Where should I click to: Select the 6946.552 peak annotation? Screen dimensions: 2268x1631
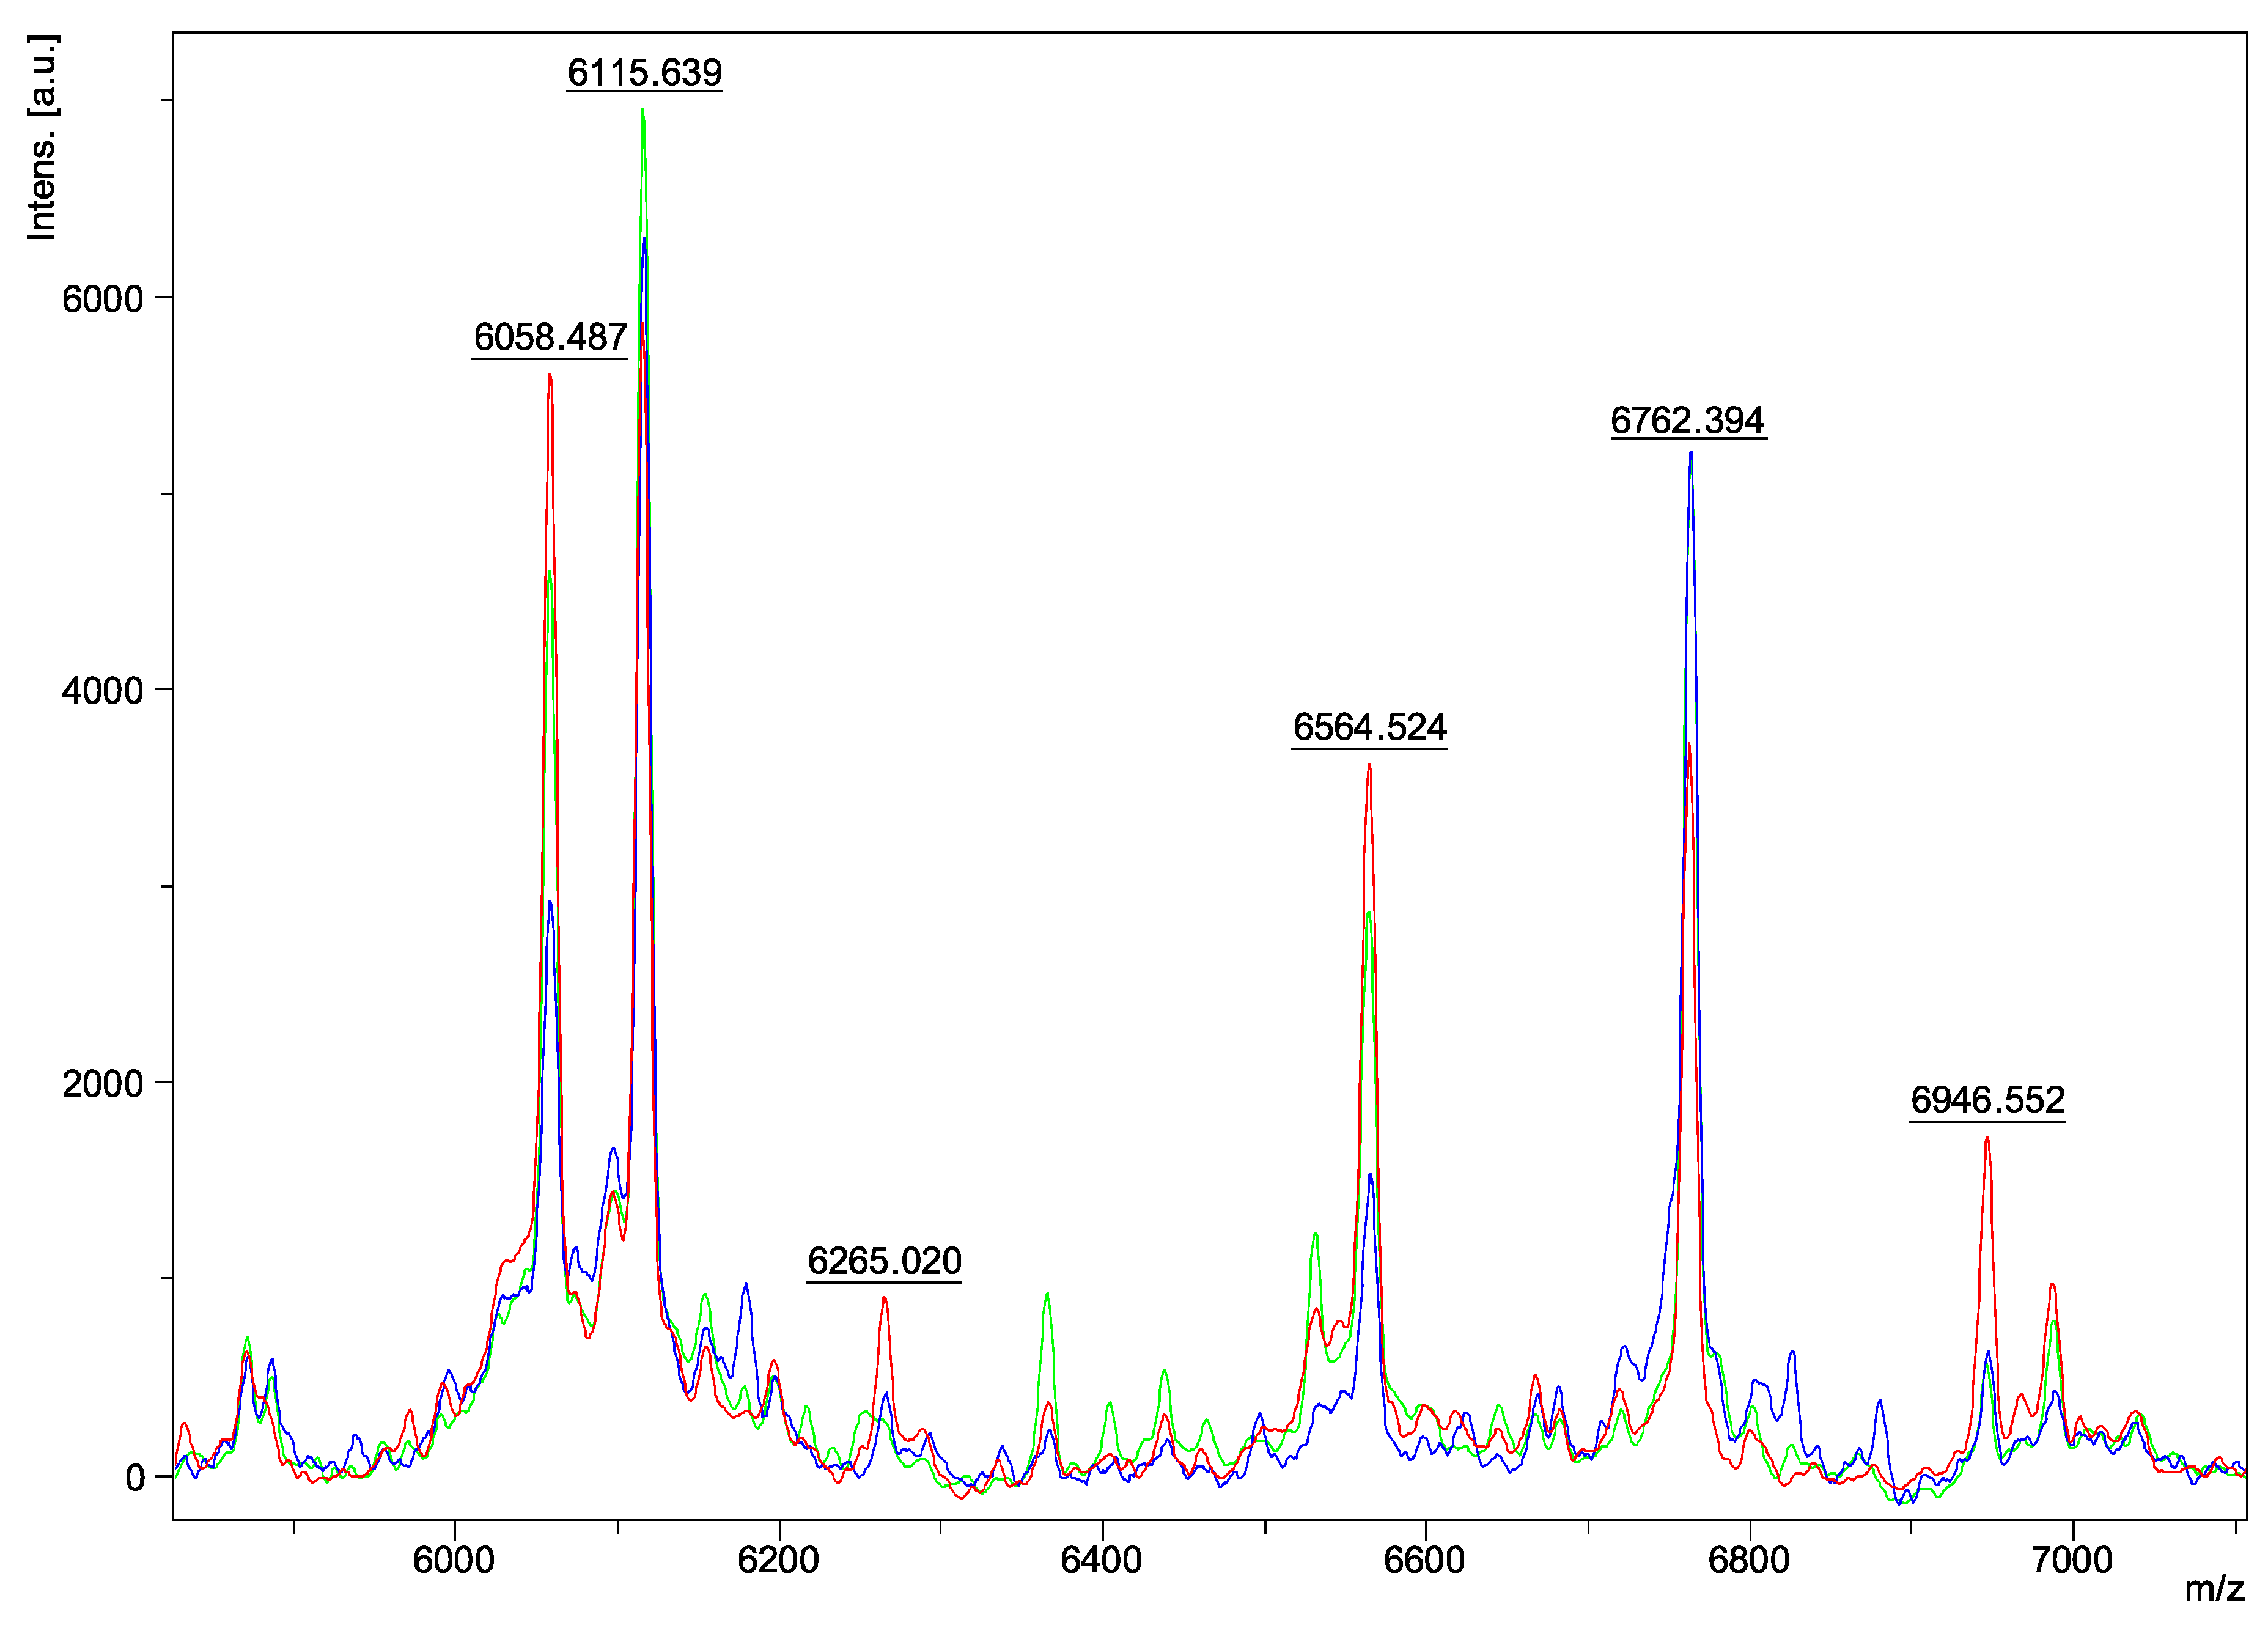pos(1987,1100)
